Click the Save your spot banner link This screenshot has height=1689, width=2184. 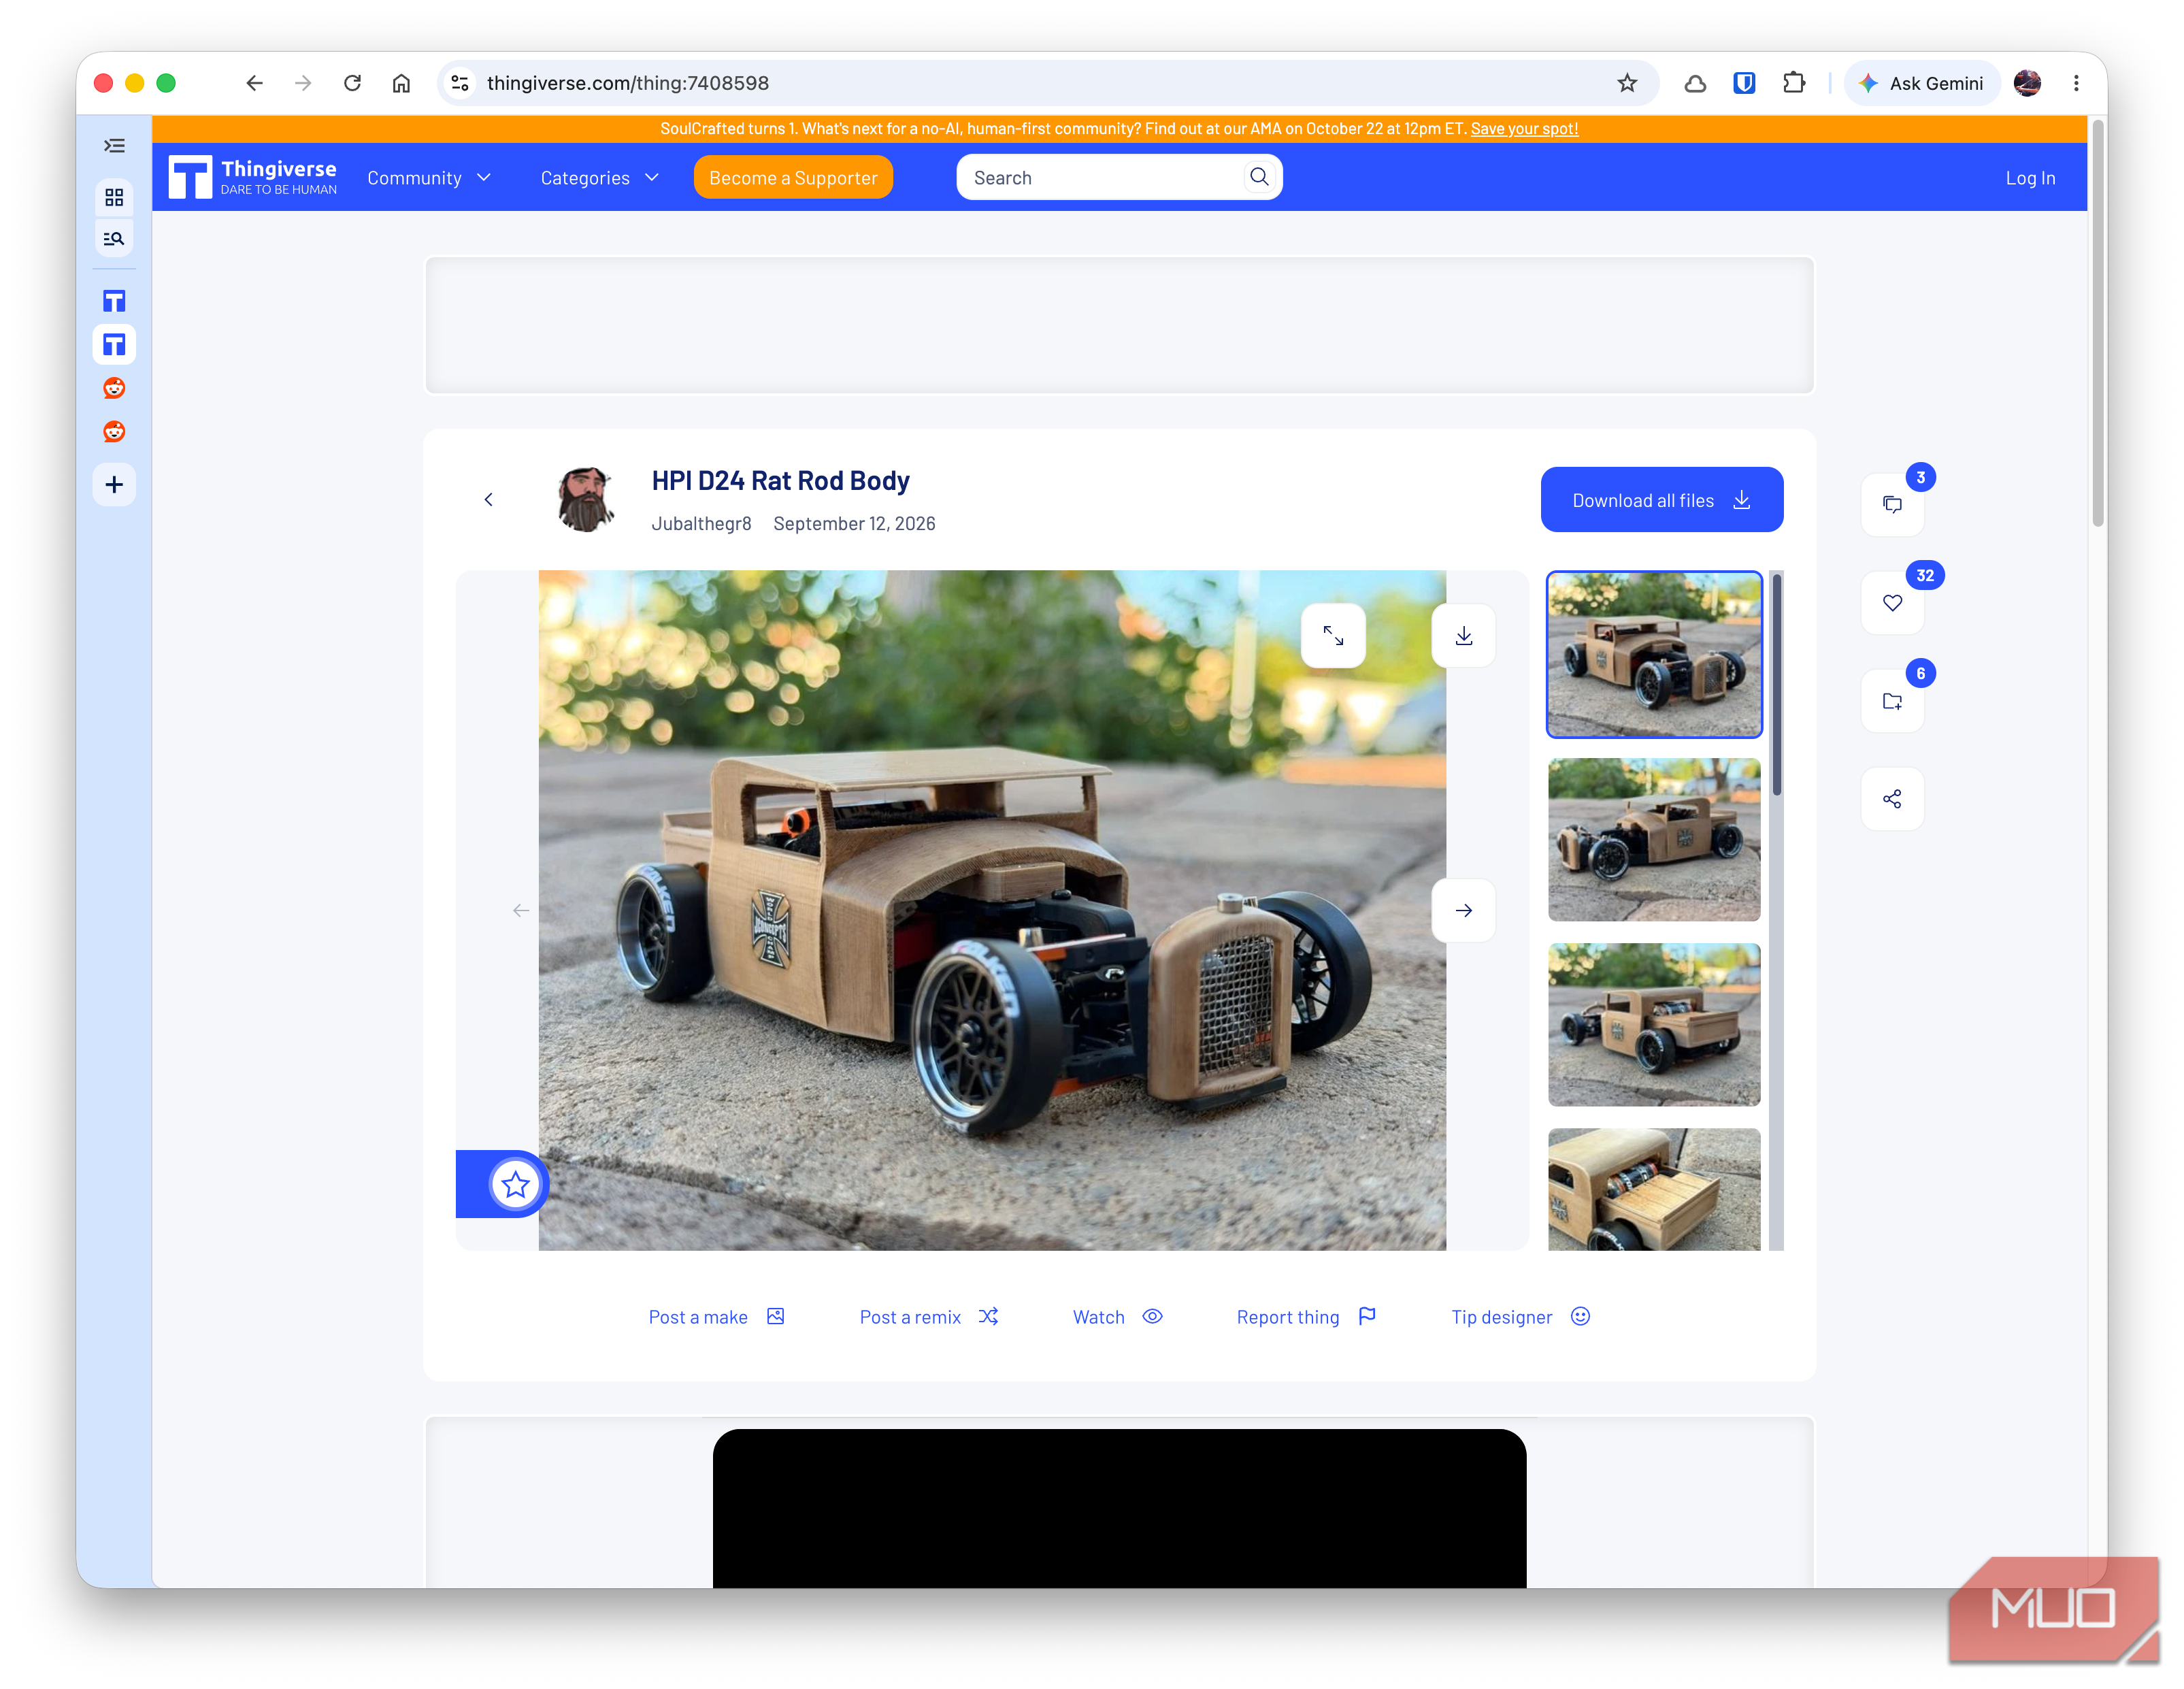pos(1524,129)
